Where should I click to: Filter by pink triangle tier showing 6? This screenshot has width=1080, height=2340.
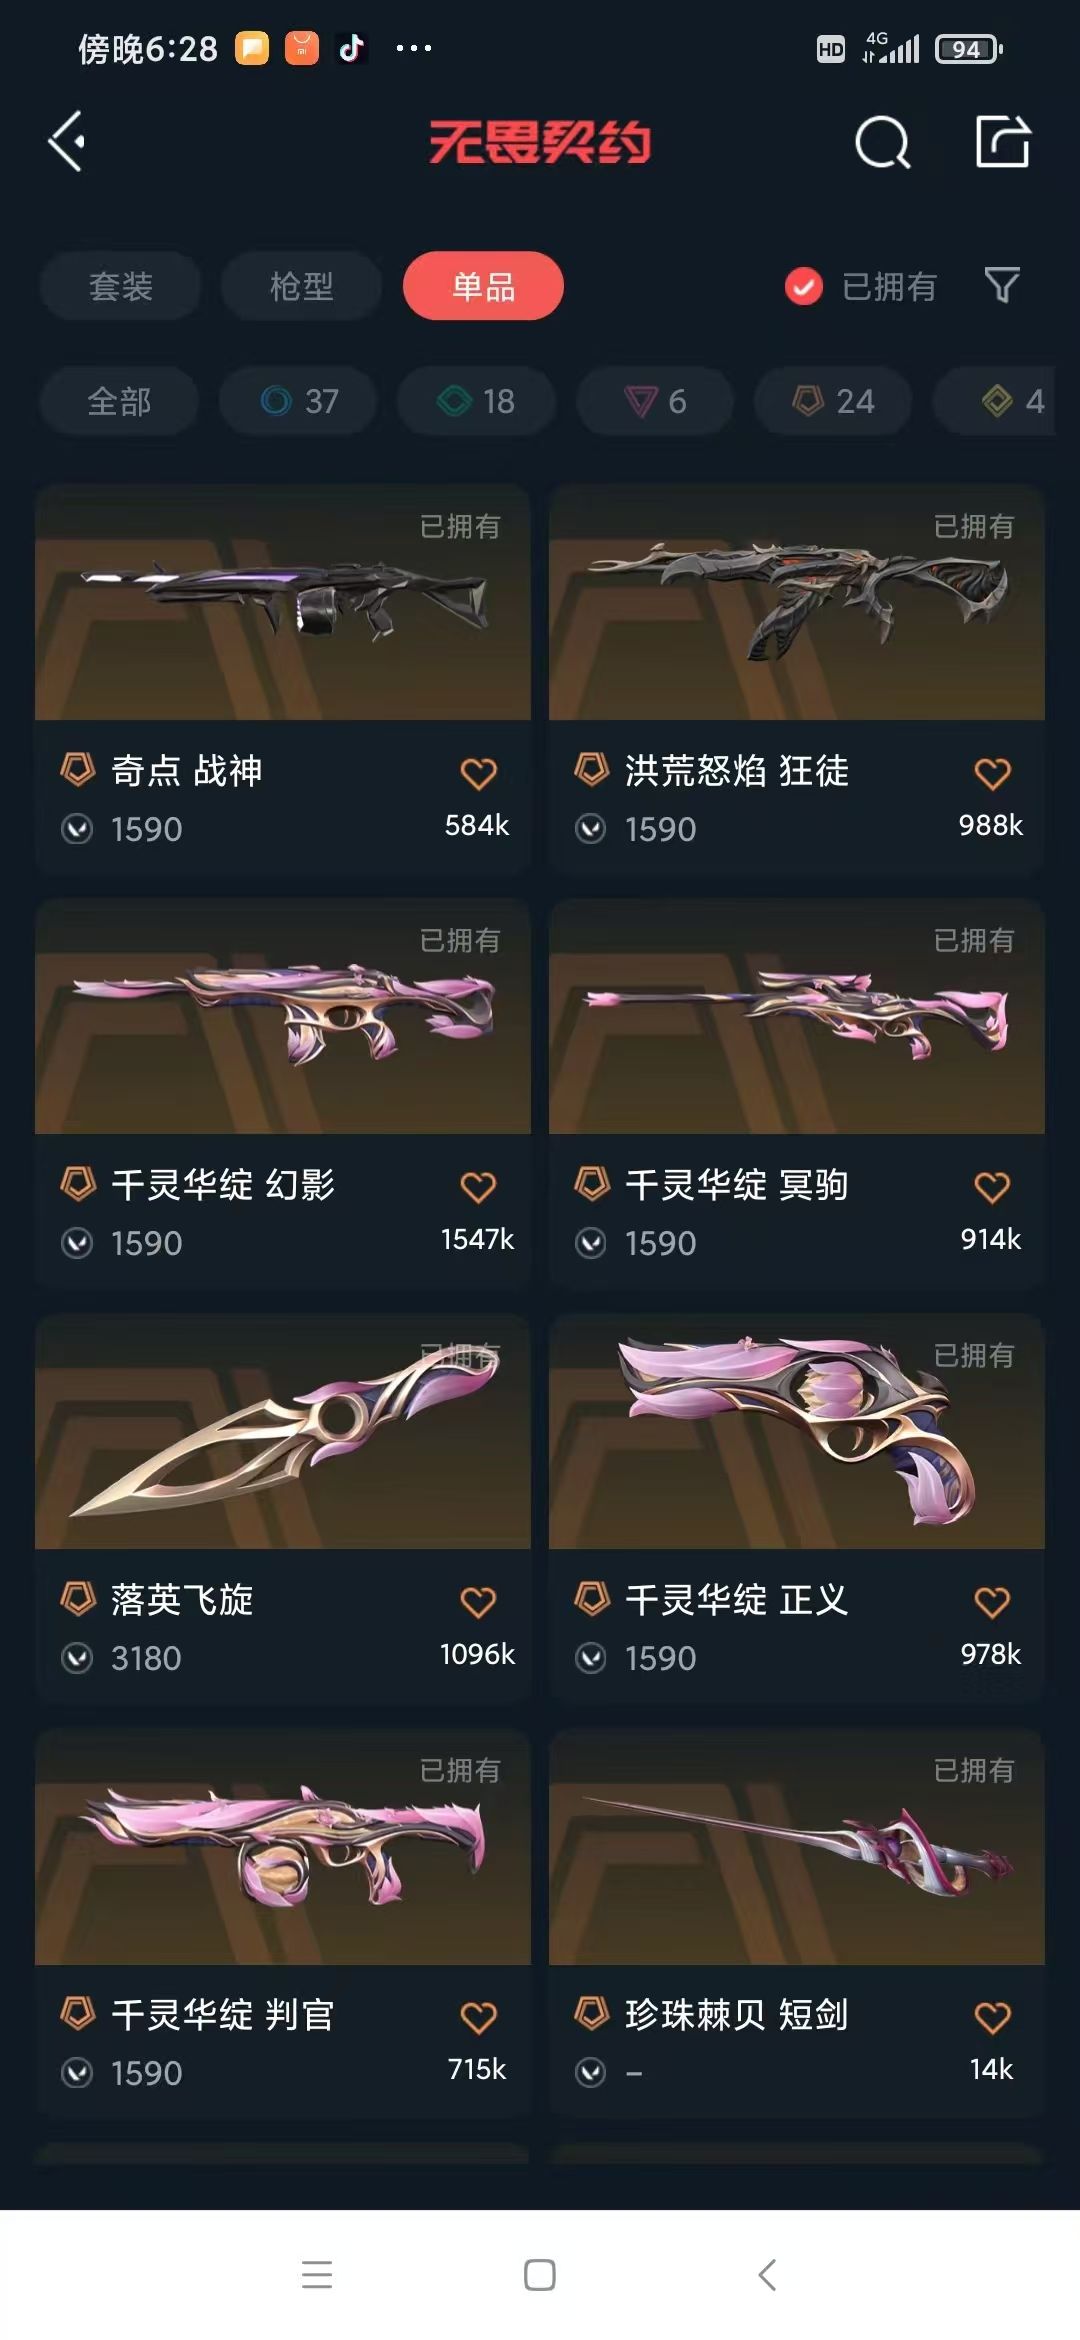click(655, 401)
